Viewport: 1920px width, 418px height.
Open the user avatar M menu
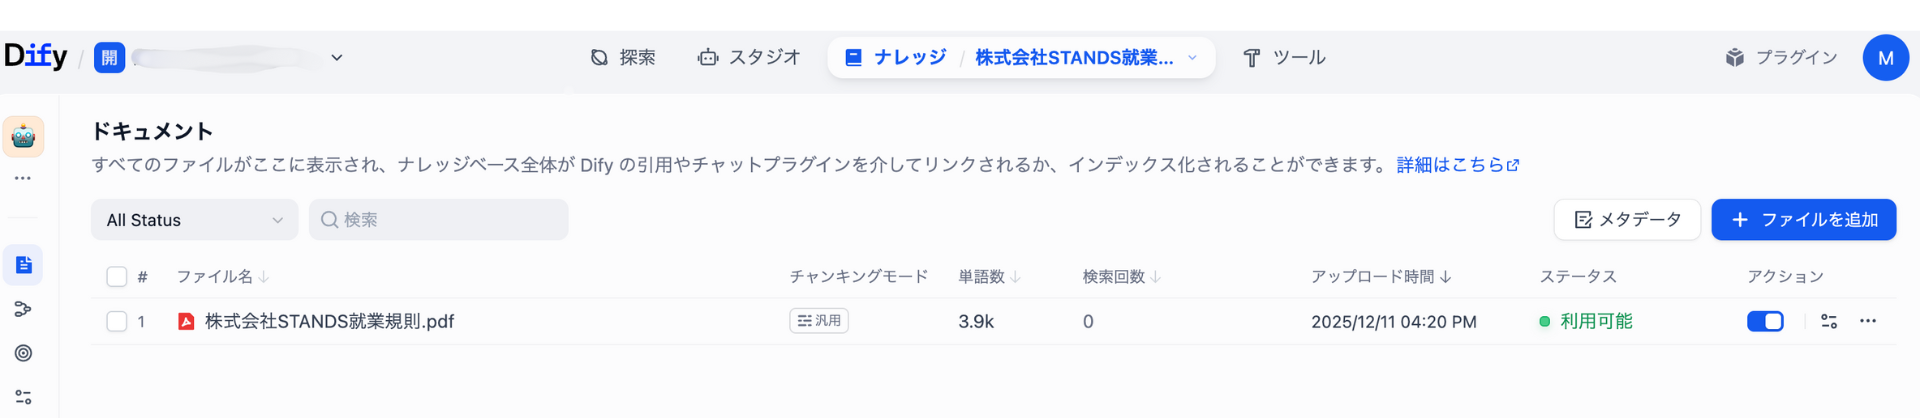pos(1885,58)
